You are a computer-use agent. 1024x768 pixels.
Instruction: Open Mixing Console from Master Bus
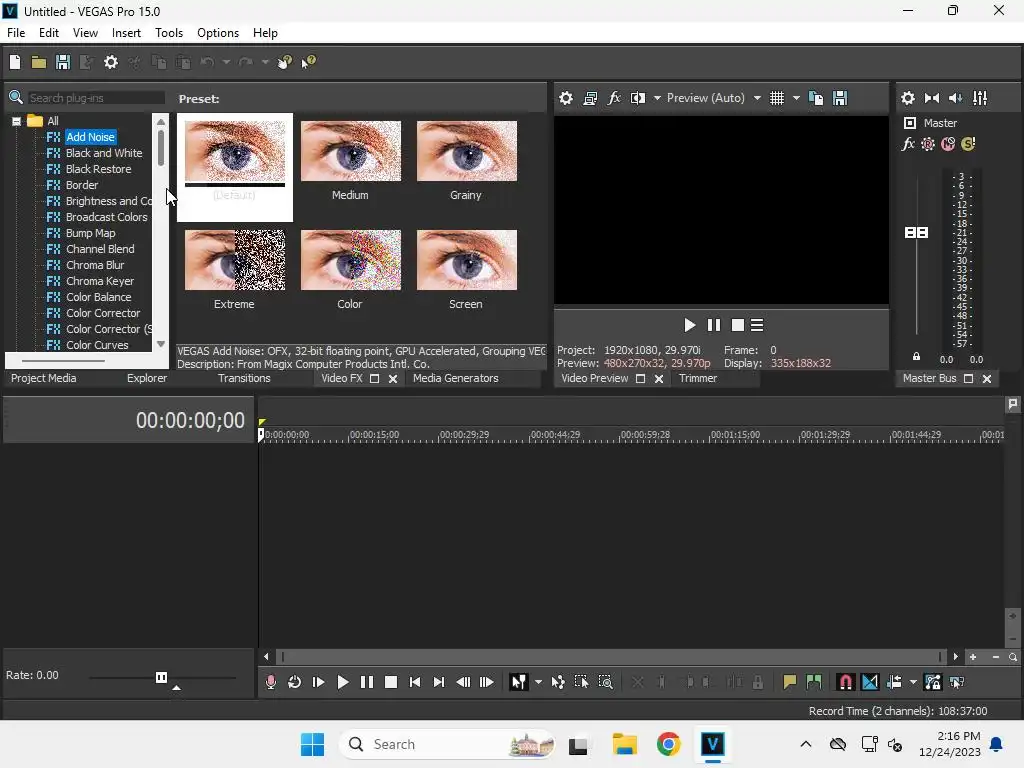point(980,98)
